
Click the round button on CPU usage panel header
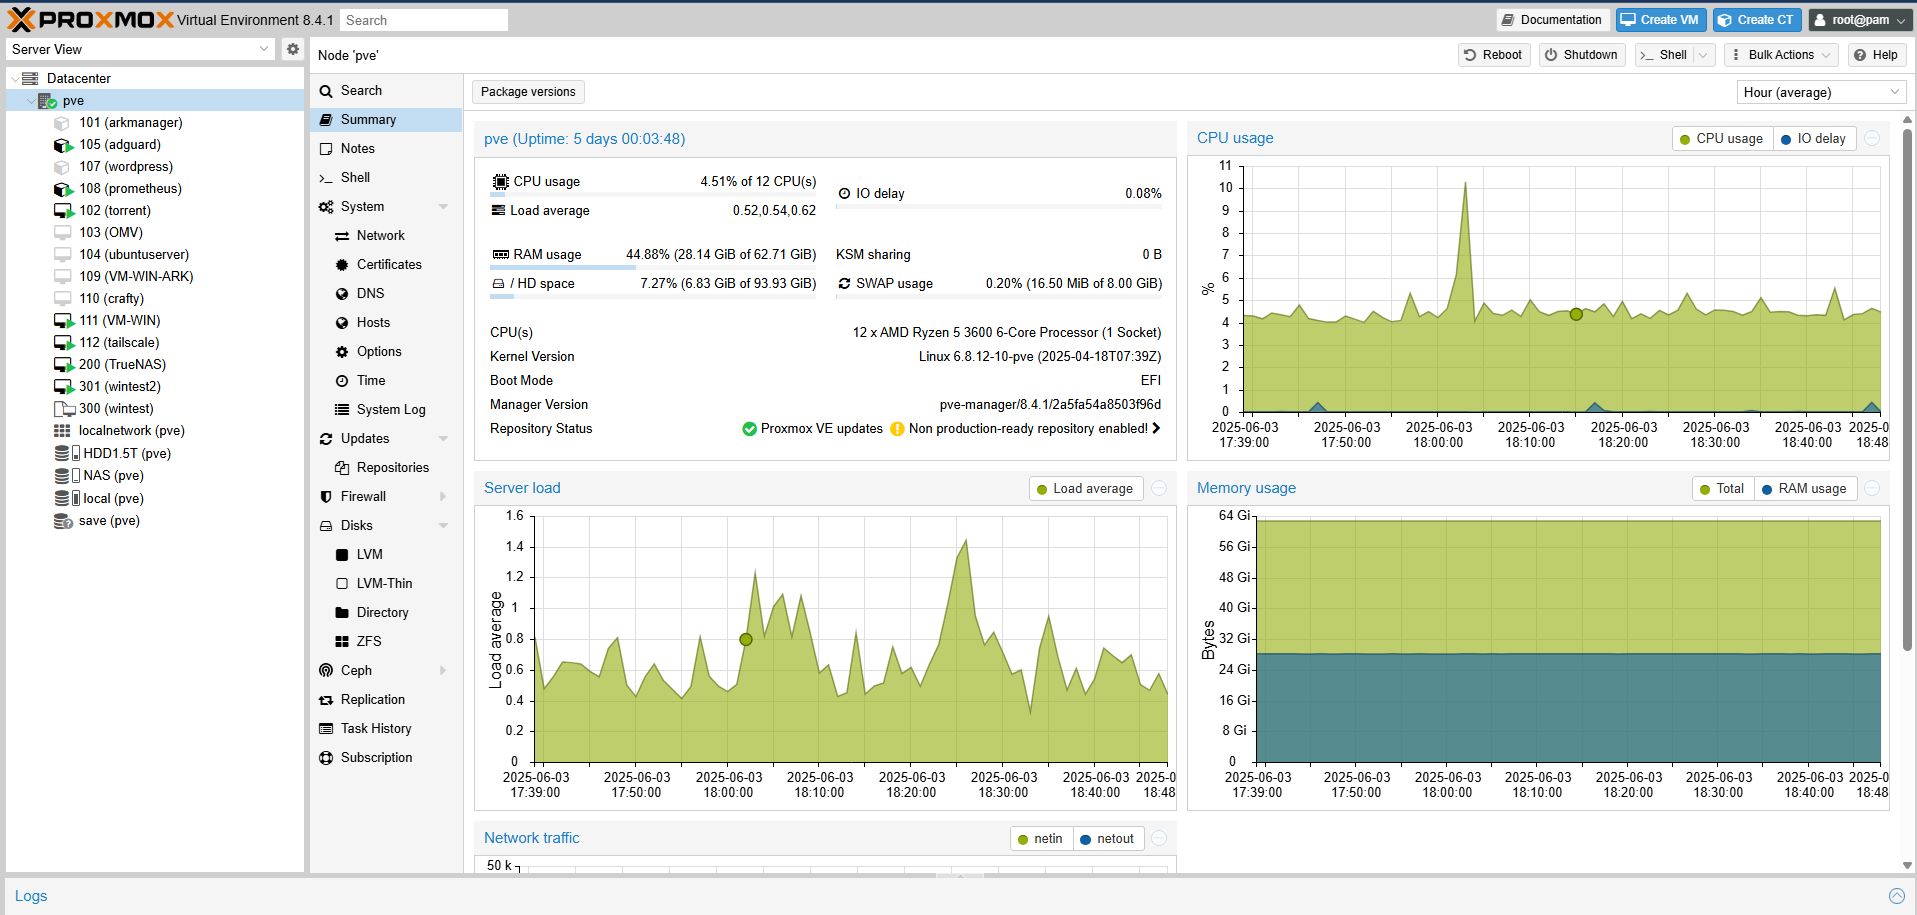pyautogui.click(x=1873, y=139)
